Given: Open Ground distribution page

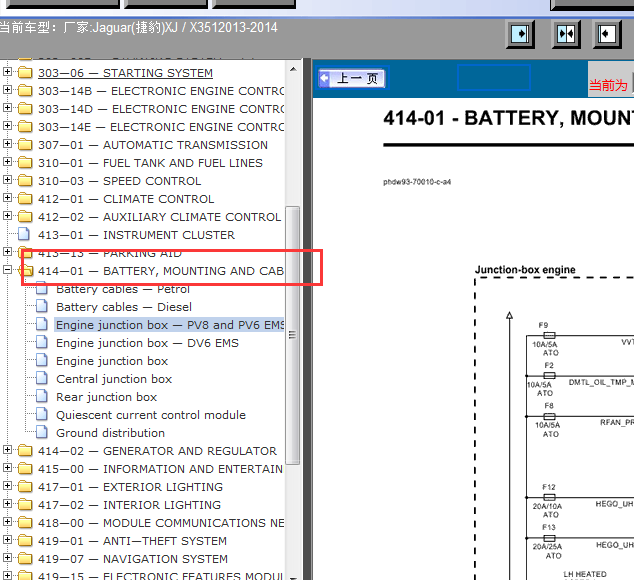Looking at the screenshot, I should [110, 433].
